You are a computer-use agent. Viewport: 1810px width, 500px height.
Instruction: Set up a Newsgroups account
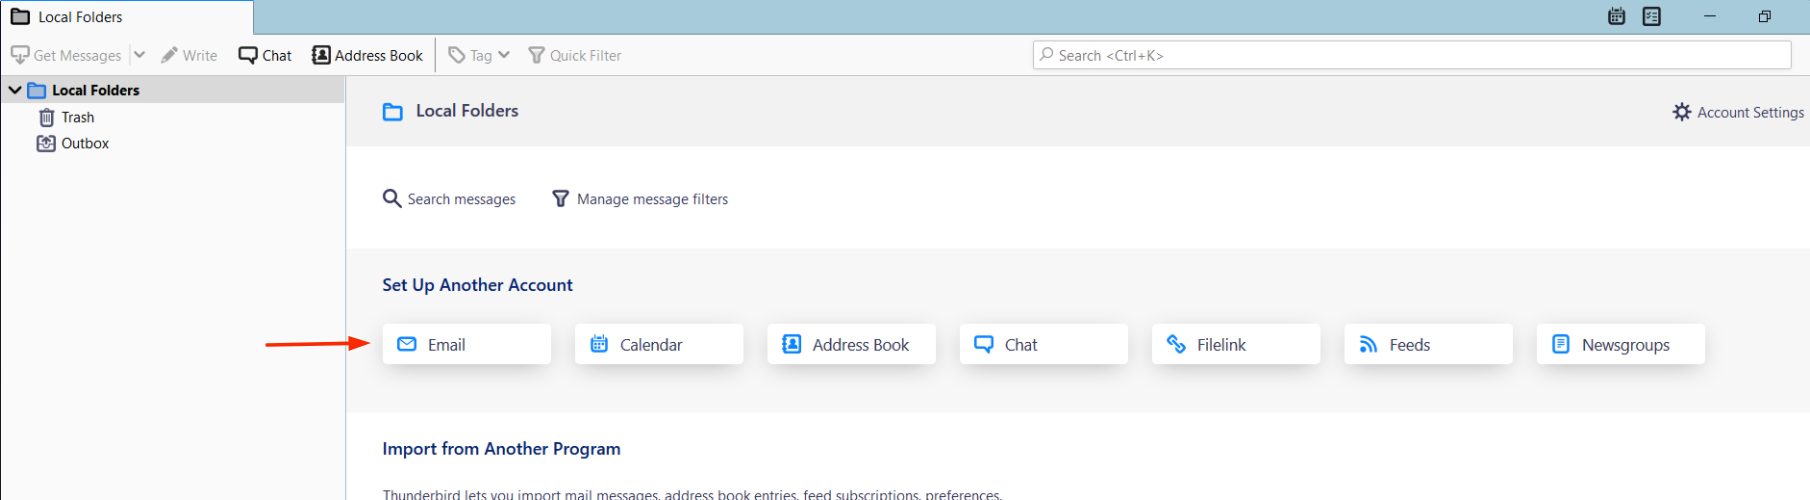(x=1621, y=344)
